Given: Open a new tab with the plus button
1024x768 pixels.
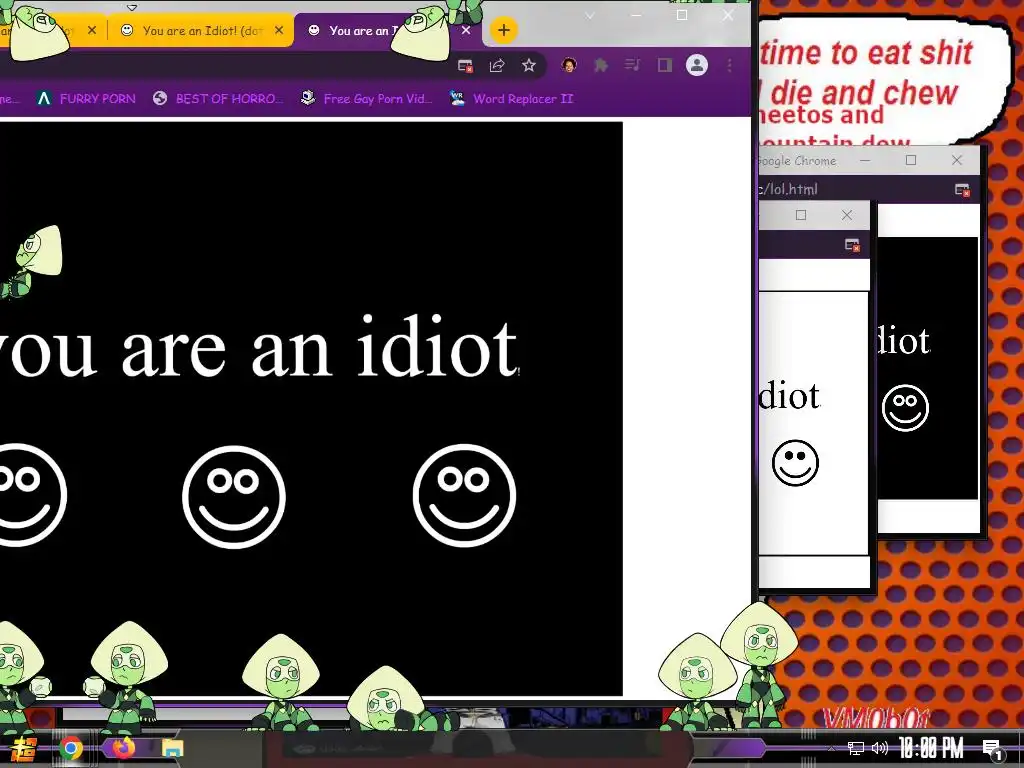Looking at the screenshot, I should click(x=504, y=30).
